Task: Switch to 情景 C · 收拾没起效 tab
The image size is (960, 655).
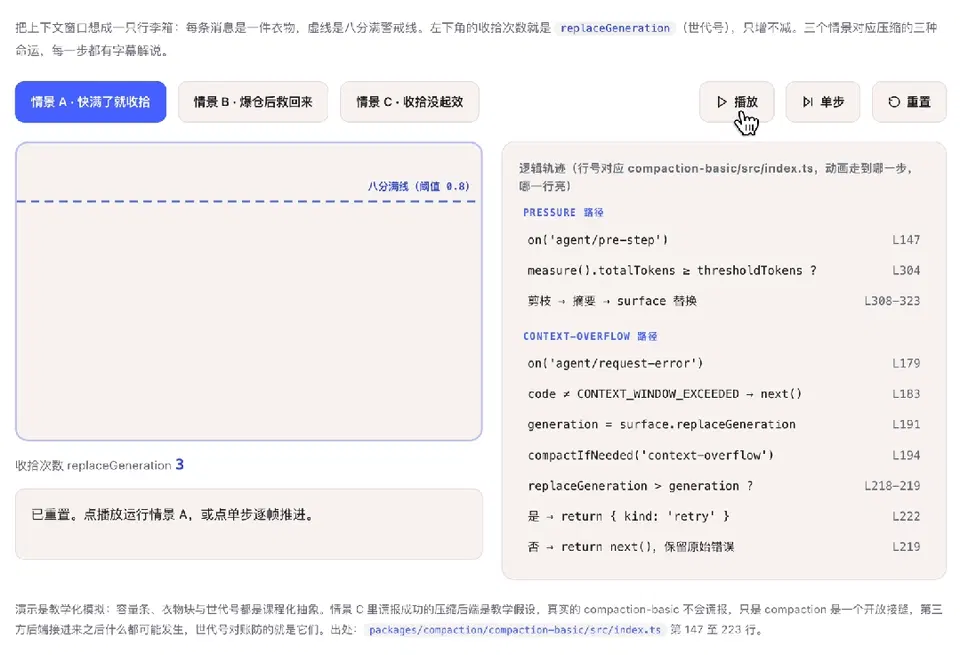Action: [x=410, y=102]
